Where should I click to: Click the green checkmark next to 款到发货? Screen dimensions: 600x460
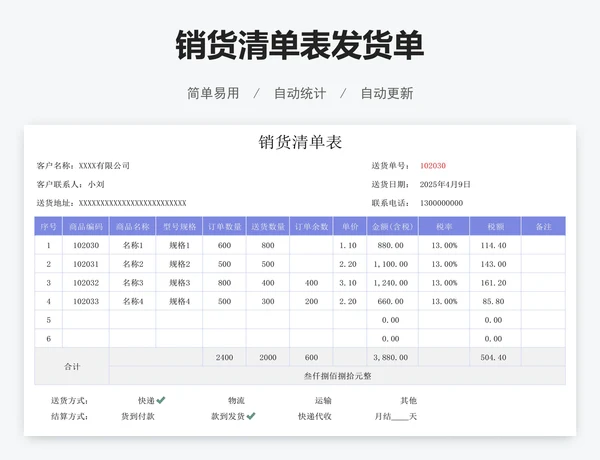click(x=251, y=416)
